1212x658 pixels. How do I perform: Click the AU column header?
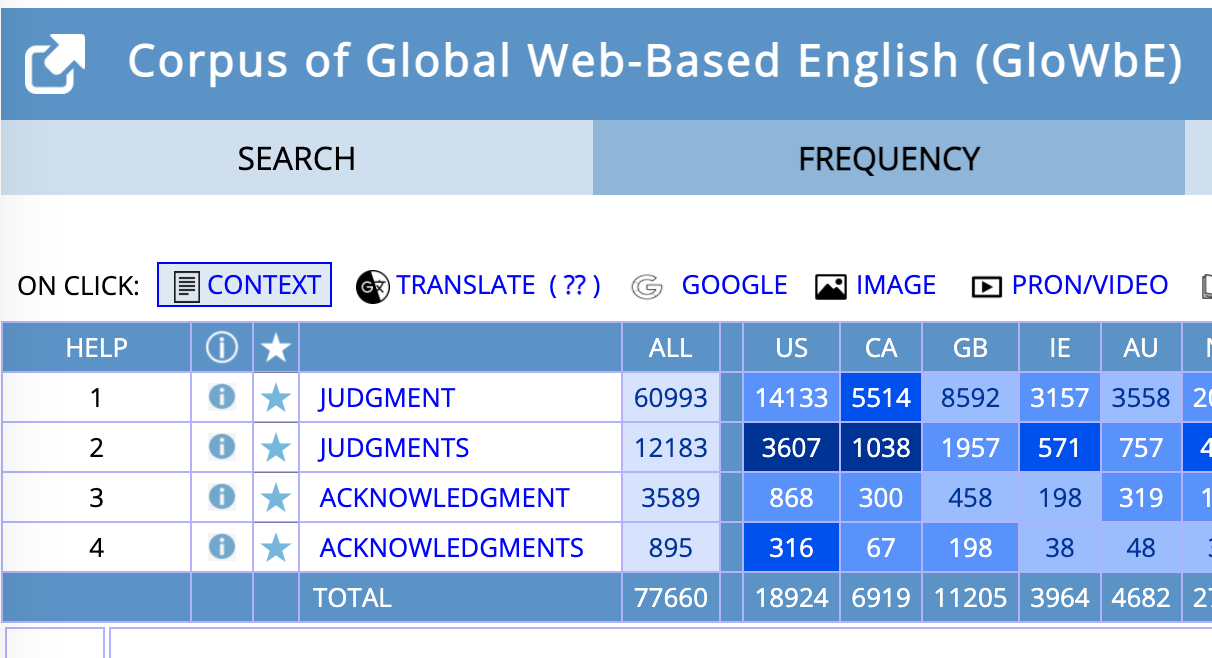point(1141,347)
